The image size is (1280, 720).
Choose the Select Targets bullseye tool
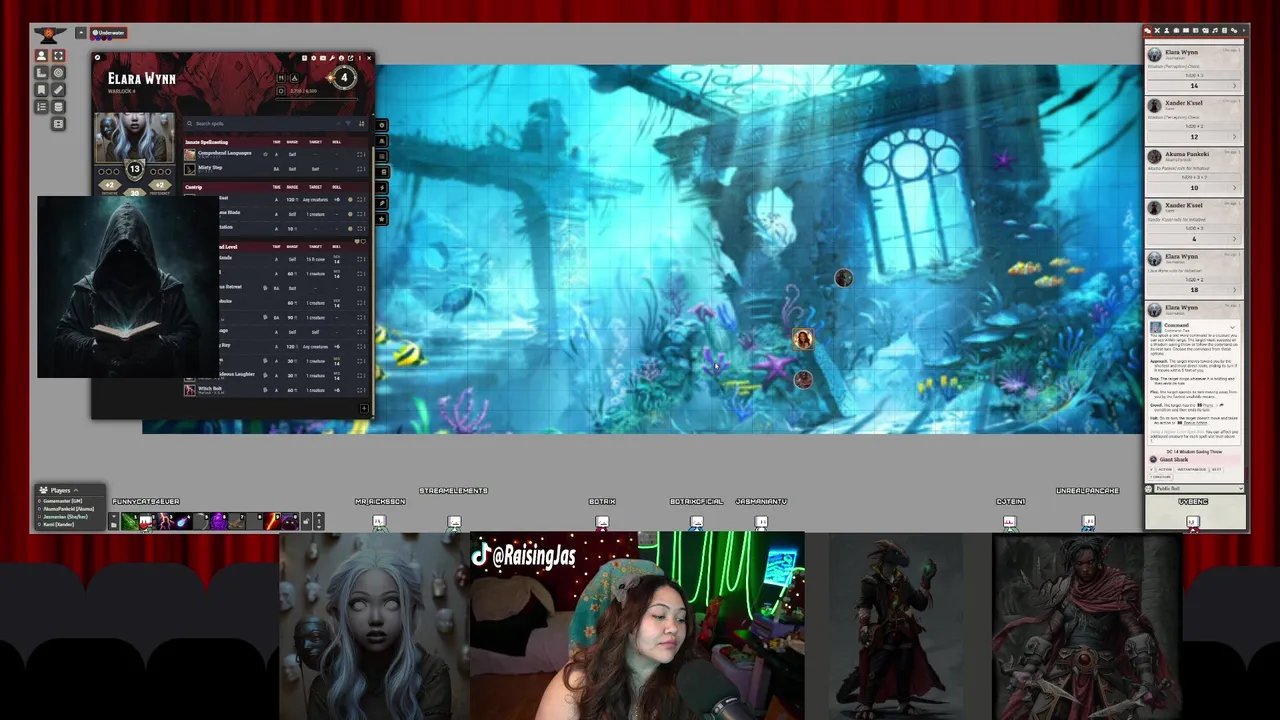(58, 73)
